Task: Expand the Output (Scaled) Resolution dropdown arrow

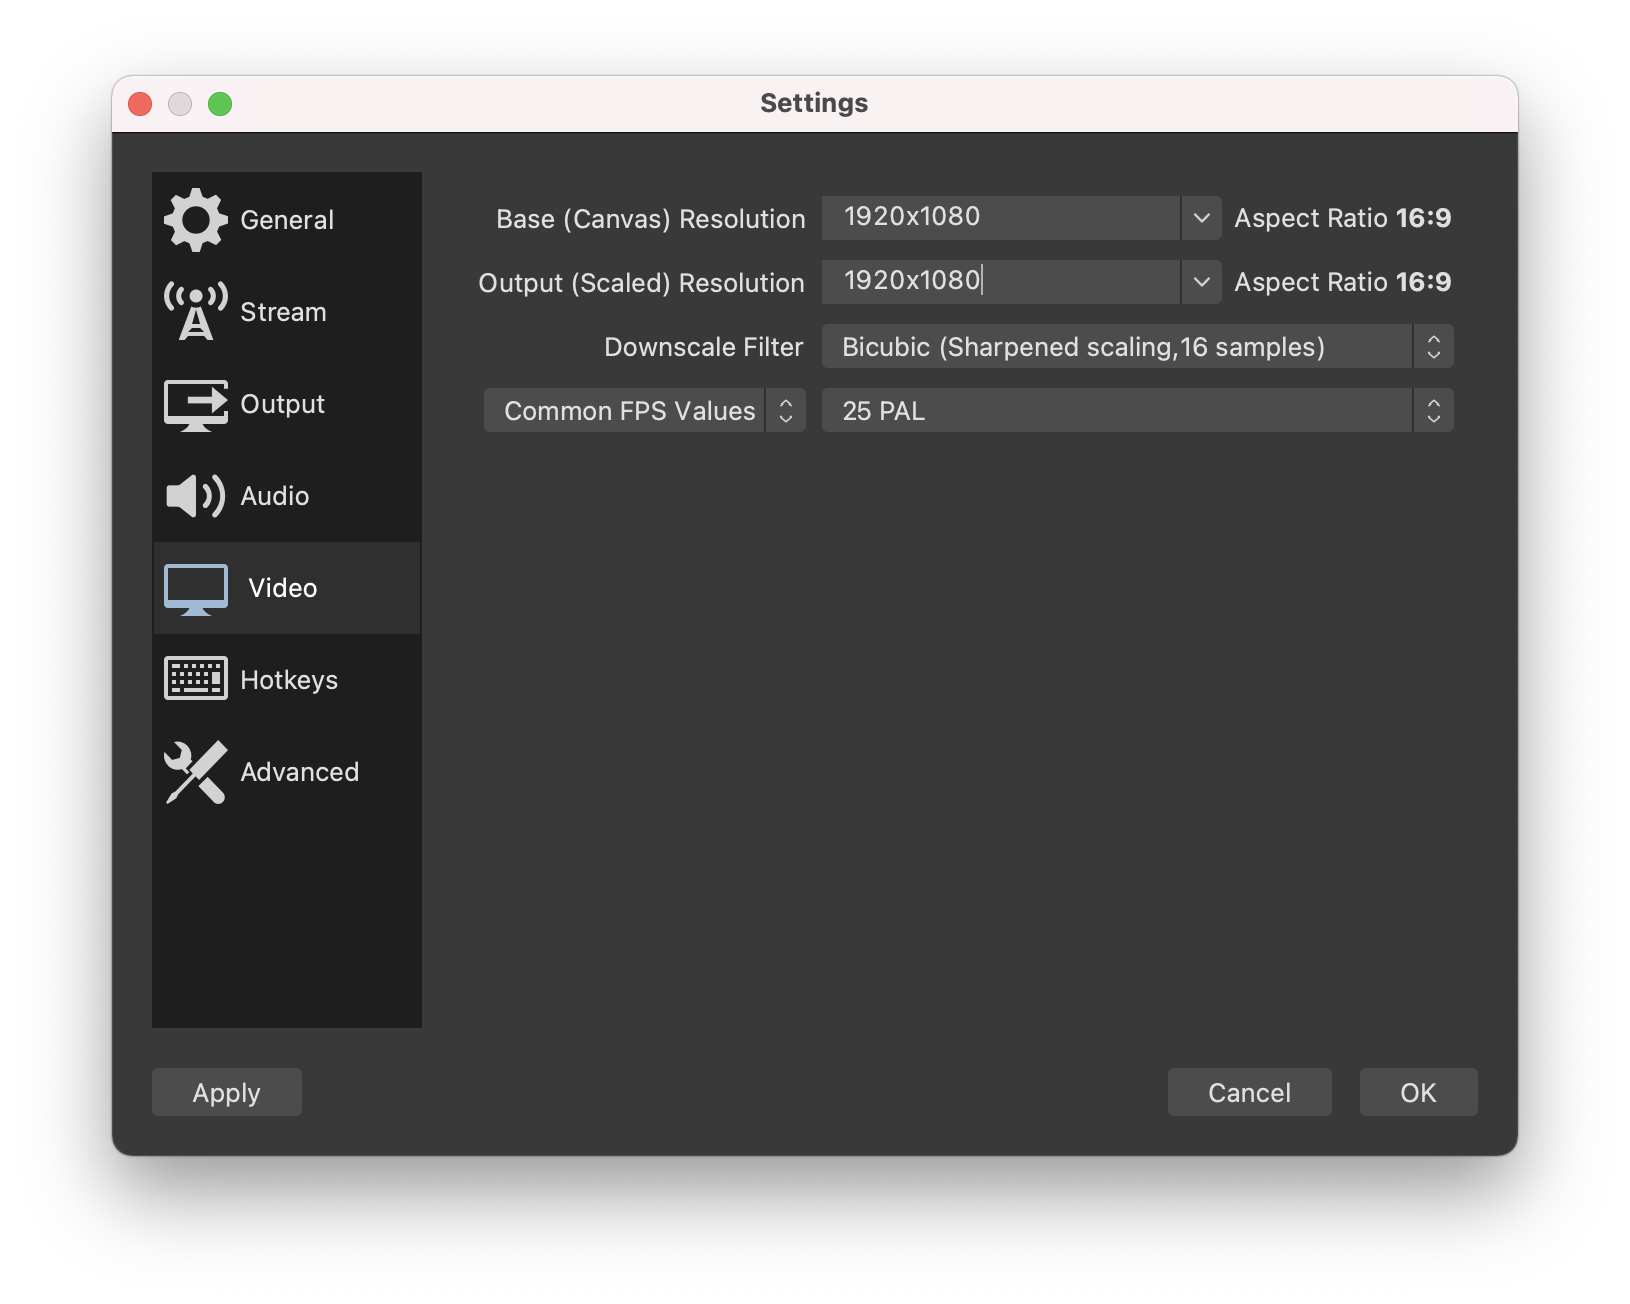Action: tap(1201, 282)
